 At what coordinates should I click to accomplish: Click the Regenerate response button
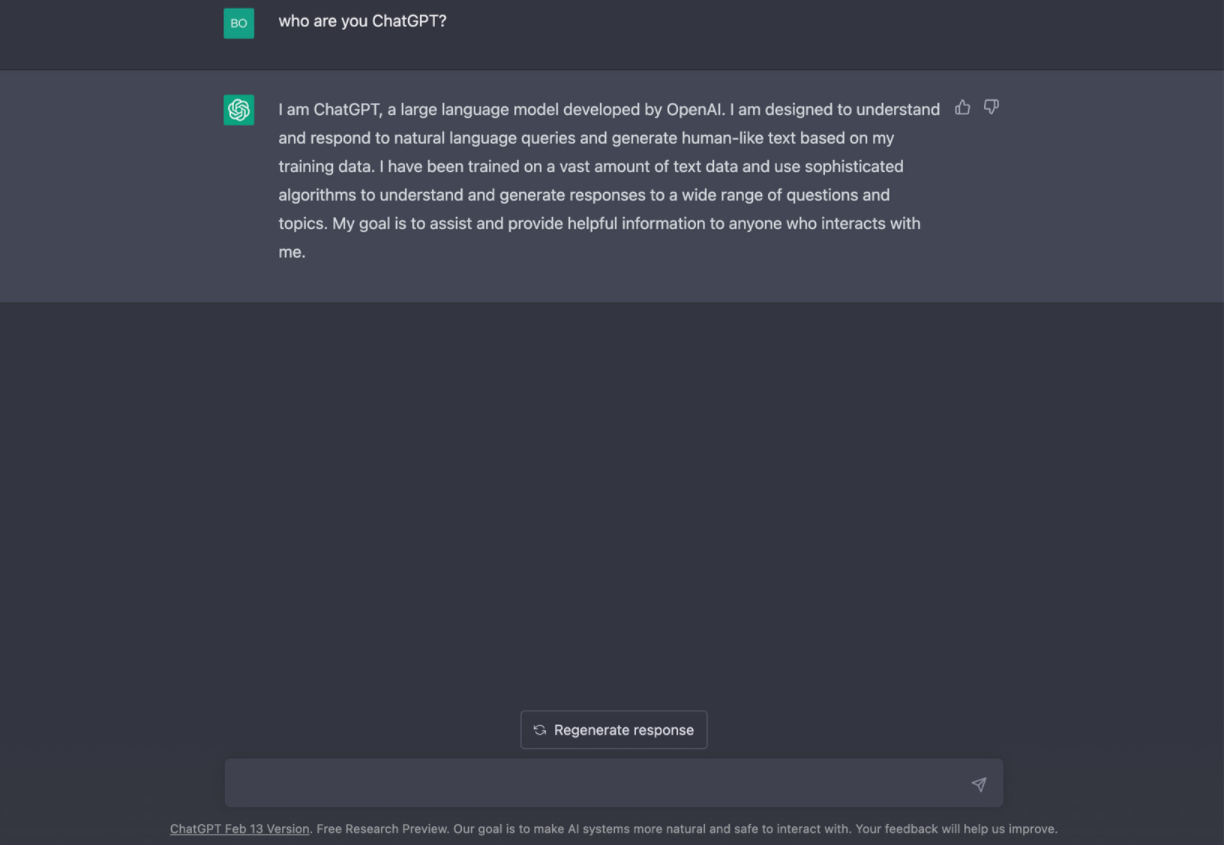(x=615, y=732)
